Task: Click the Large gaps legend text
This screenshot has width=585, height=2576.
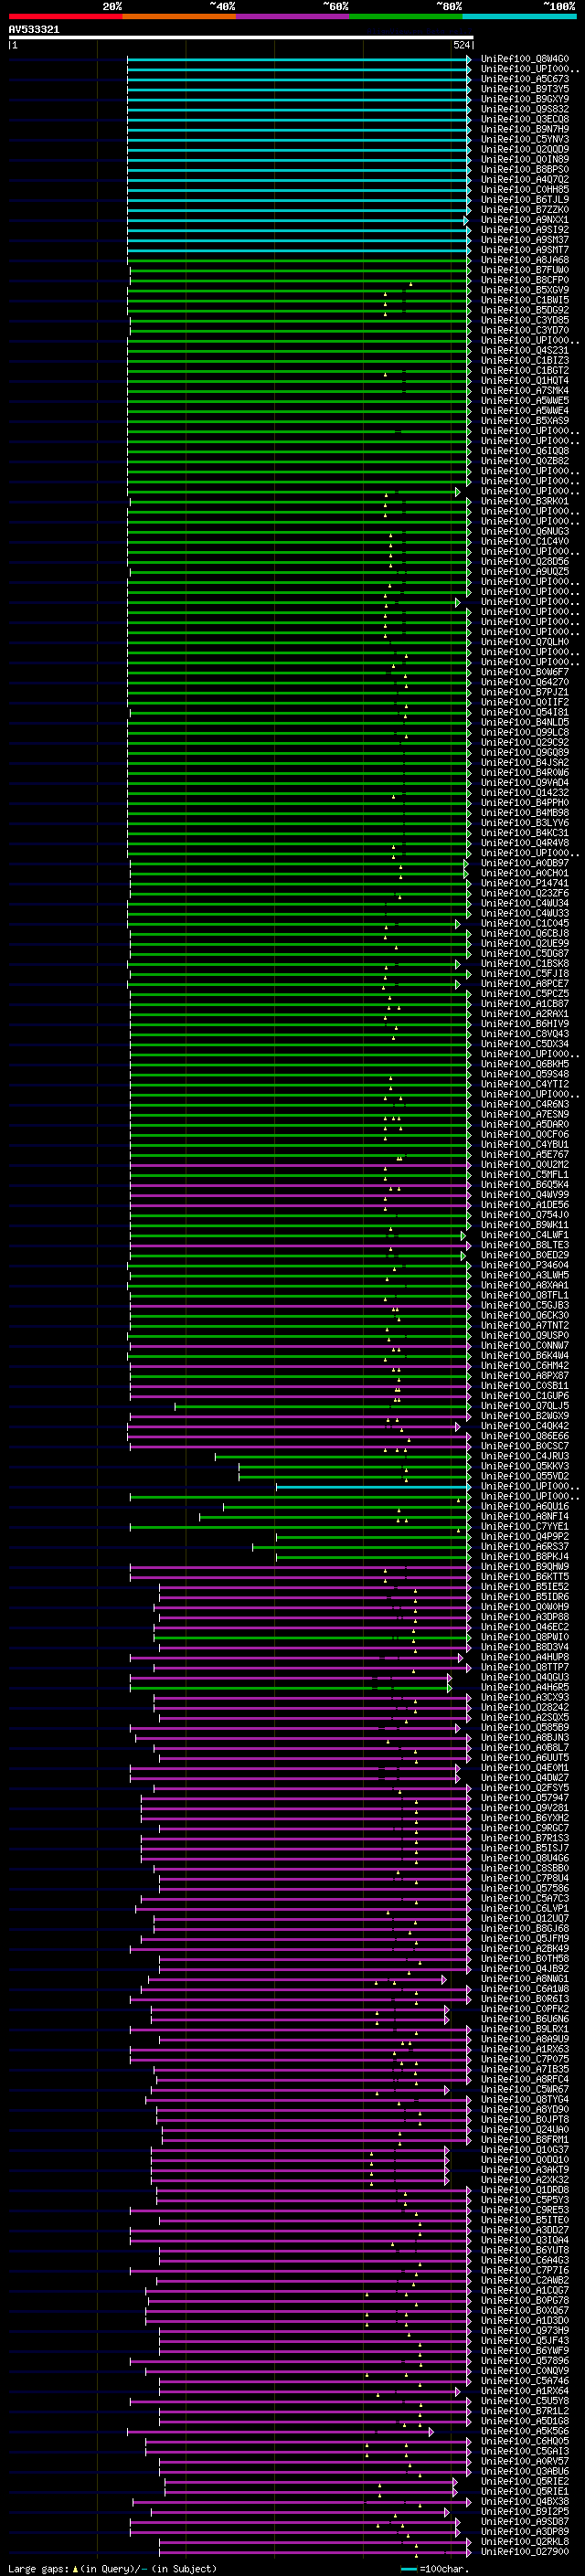Action: (x=112, y=2568)
